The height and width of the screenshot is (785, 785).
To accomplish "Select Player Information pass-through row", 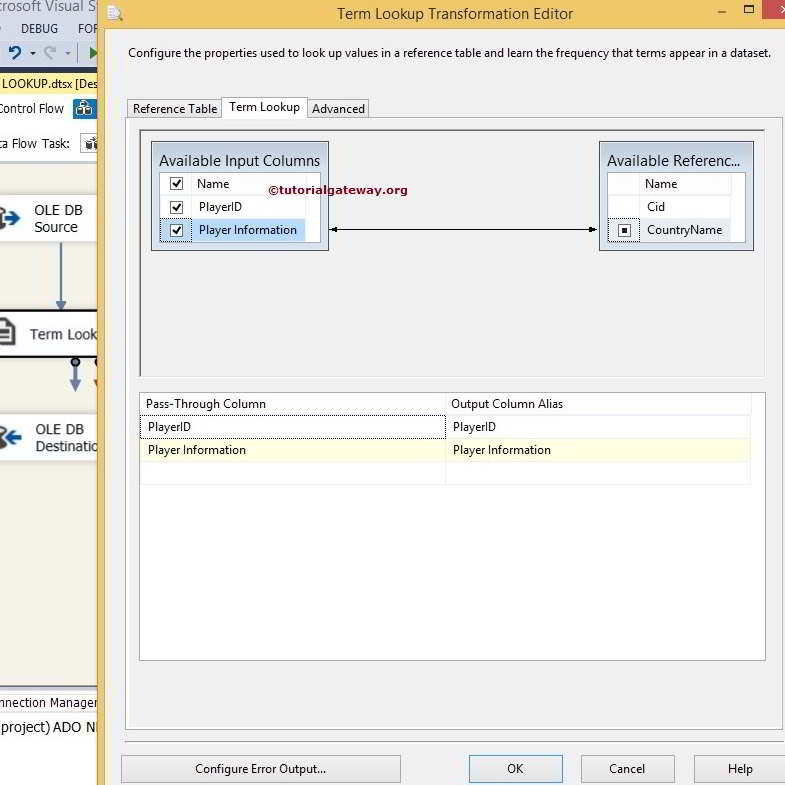I will [292, 450].
